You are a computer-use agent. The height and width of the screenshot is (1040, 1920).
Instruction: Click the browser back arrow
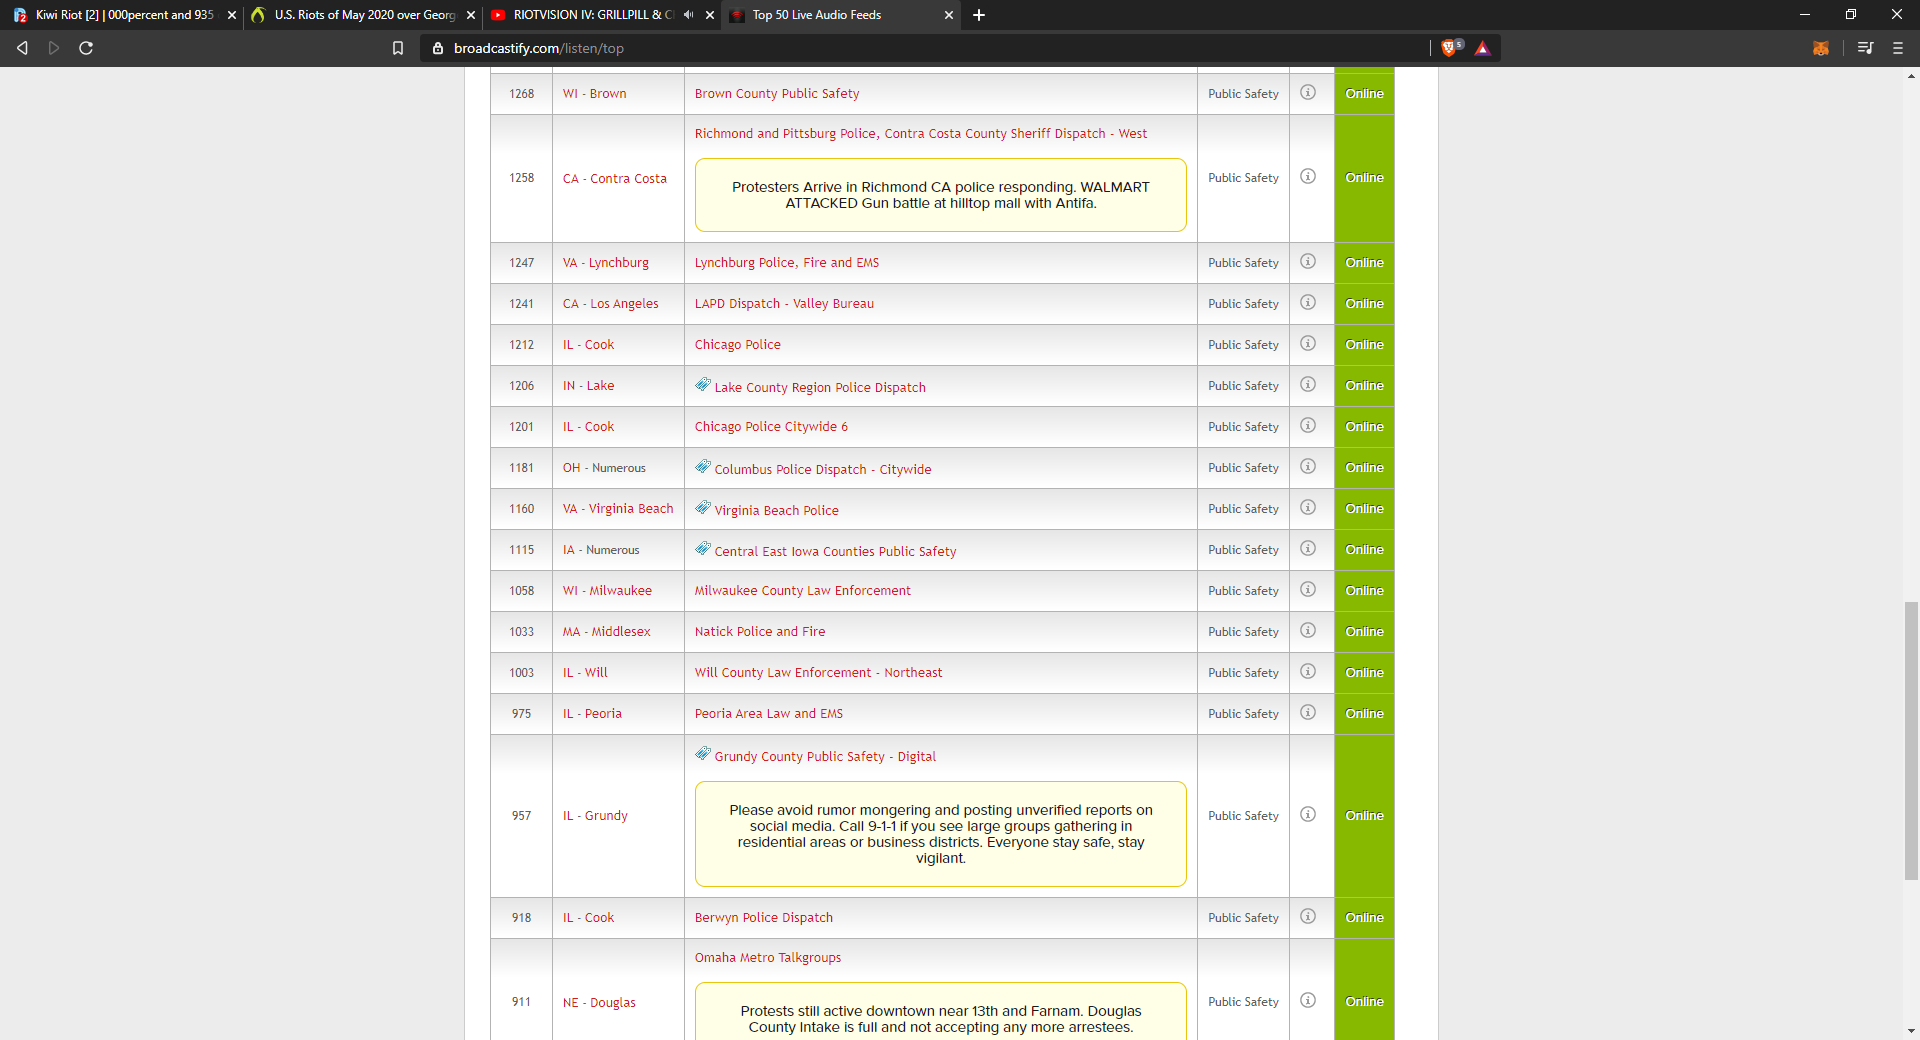coord(22,48)
